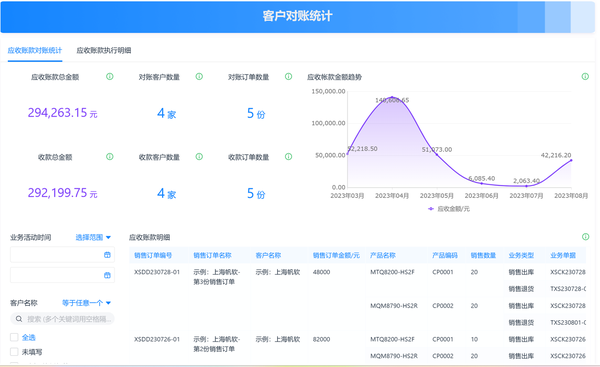Sort by 客户名称 column header

[x=268, y=255]
